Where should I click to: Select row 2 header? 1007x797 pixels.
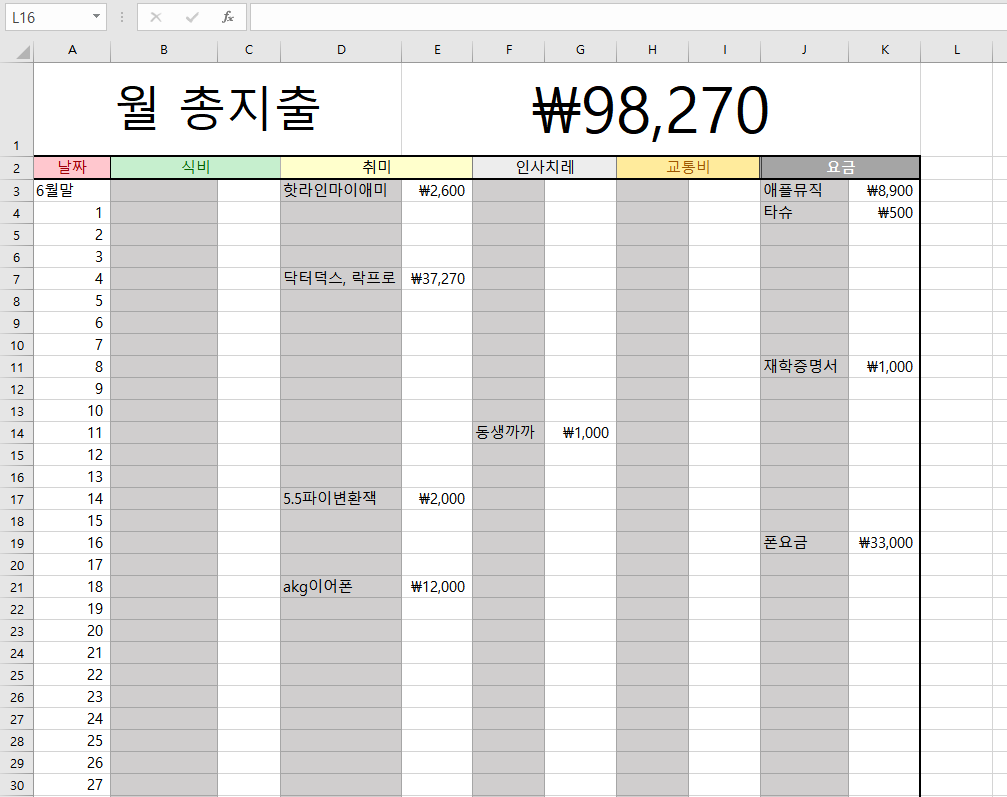pos(17,168)
